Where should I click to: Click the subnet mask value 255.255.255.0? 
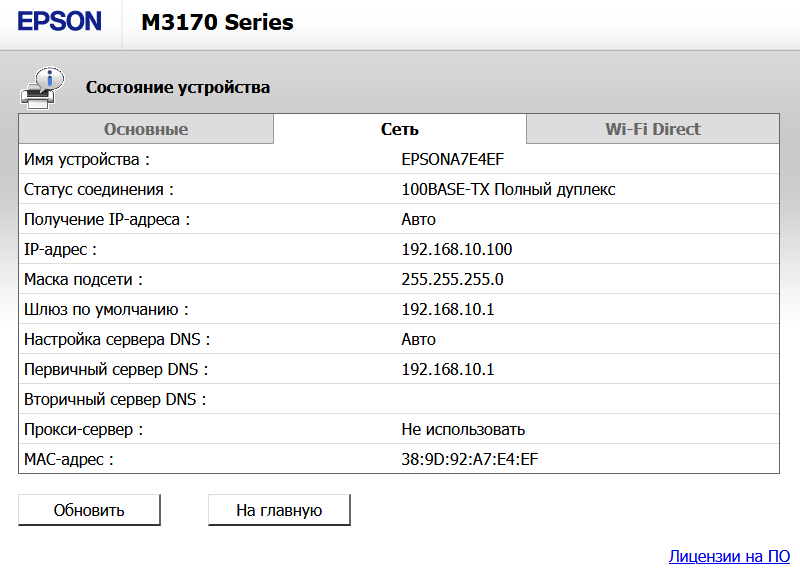click(452, 279)
